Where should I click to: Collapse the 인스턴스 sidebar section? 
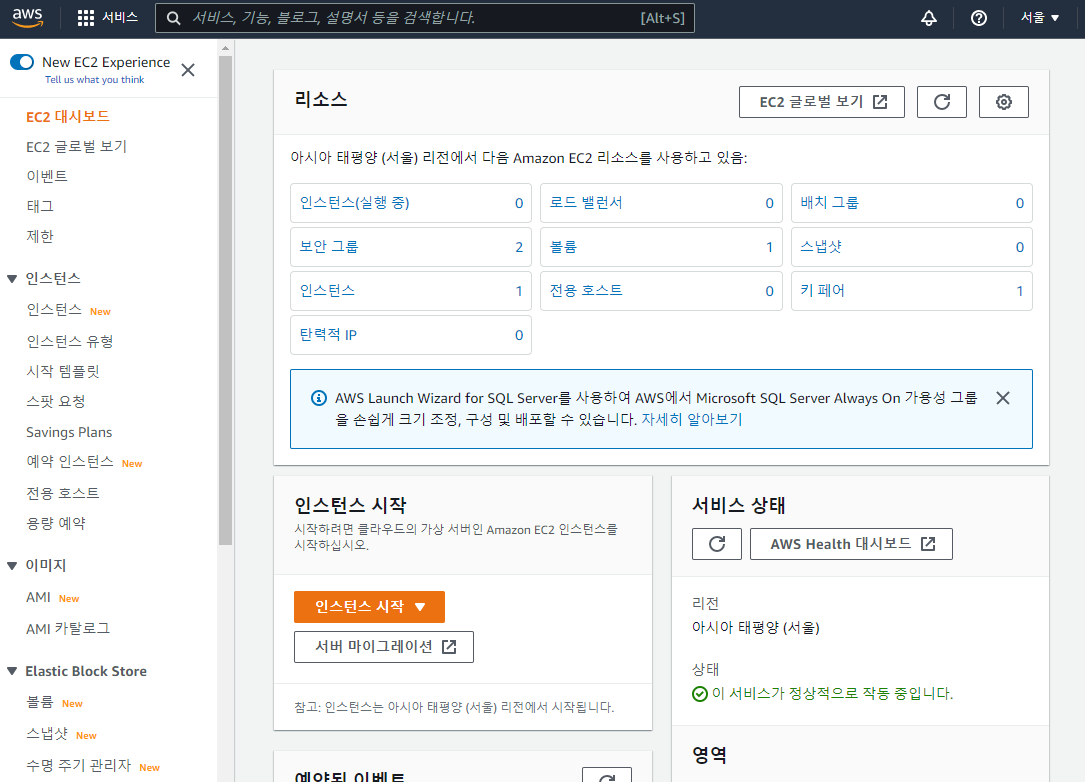point(12,279)
